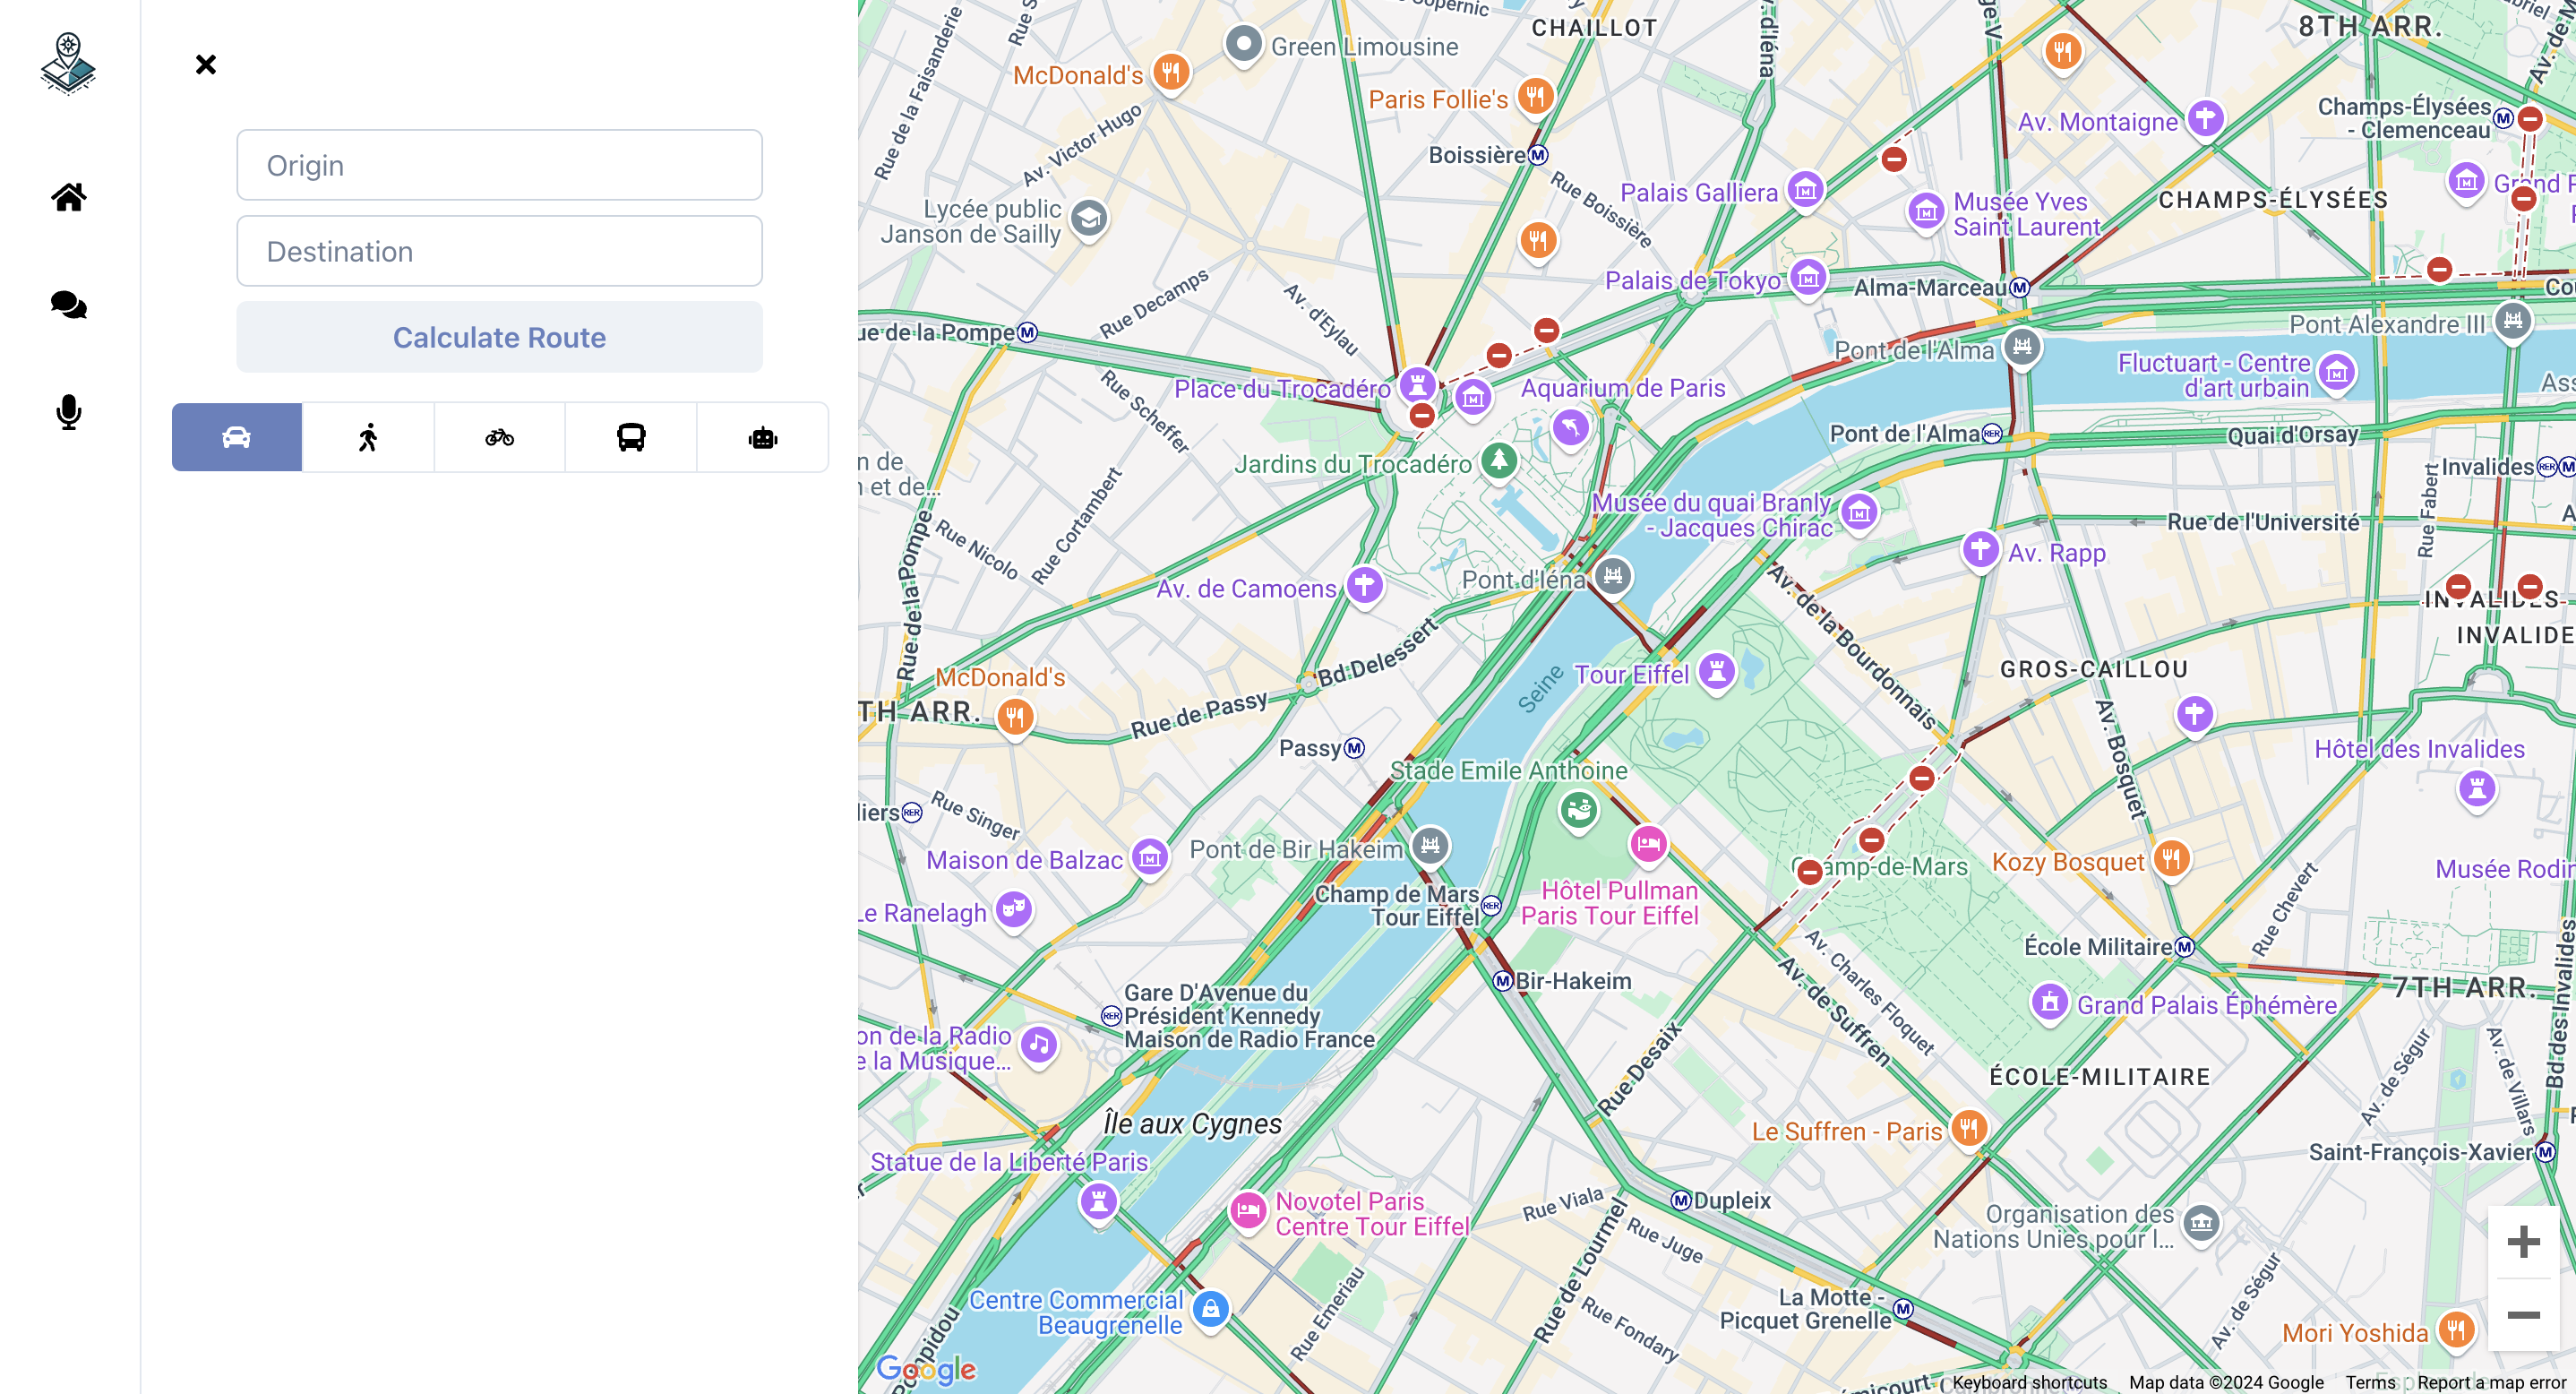Screen dimensions: 2576x1394
Task: Switch to walking travel mode
Action: 368,437
